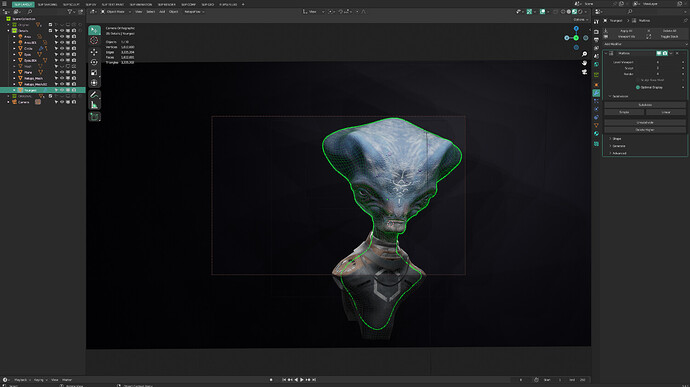690x387 pixels.
Task: Click the zoom viewport magnifier icon
Action: pos(584,54)
